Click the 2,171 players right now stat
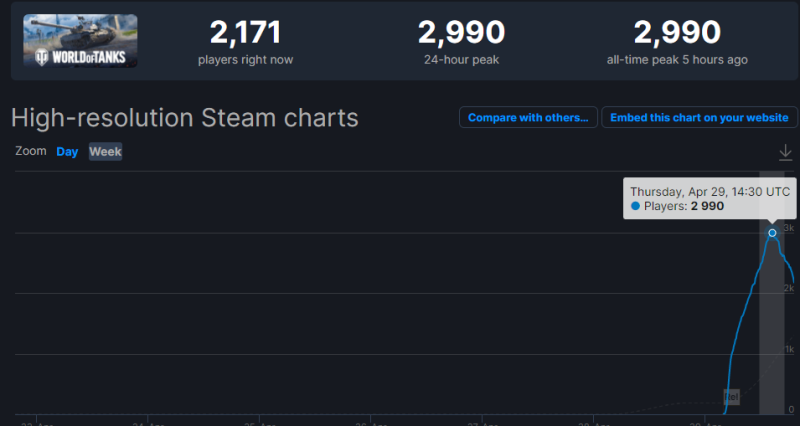800x426 pixels. (x=245, y=42)
